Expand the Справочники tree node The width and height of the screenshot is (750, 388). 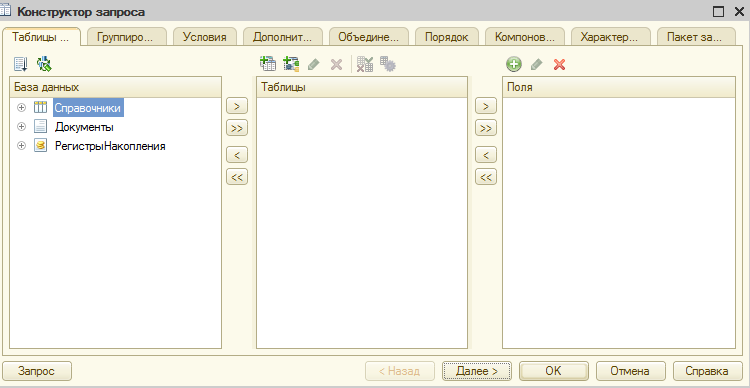pos(21,108)
